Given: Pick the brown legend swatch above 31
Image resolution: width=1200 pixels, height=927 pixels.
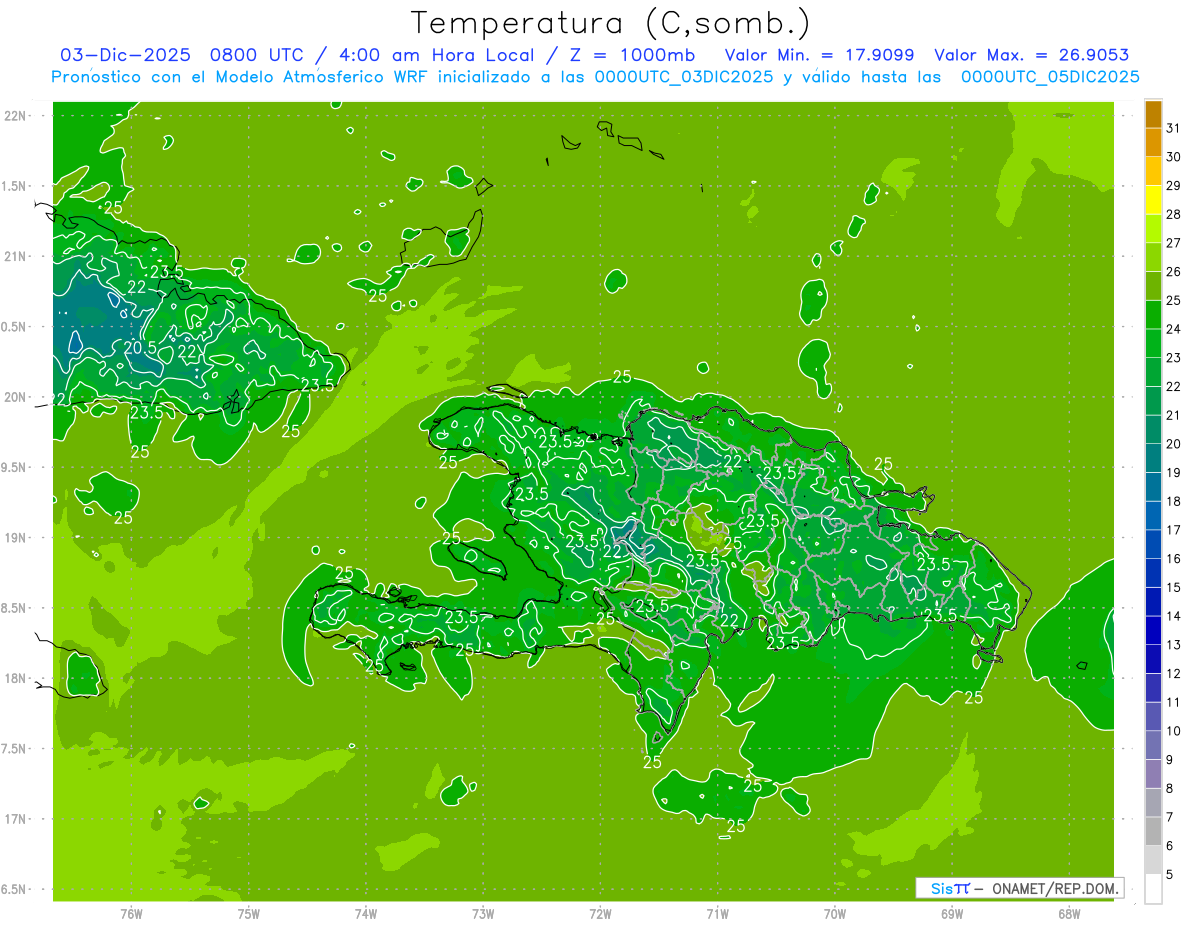Looking at the screenshot, I should point(1153,114).
